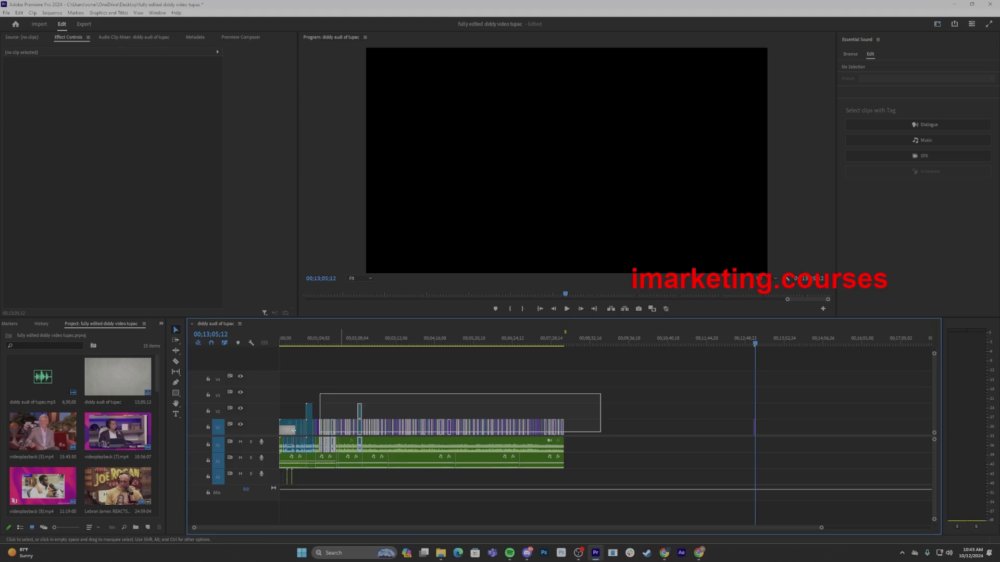Screen dimensions: 1000x562
Task: Click Mark Out button in Program monitor
Action: pyautogui.click(x=522, y=309)
